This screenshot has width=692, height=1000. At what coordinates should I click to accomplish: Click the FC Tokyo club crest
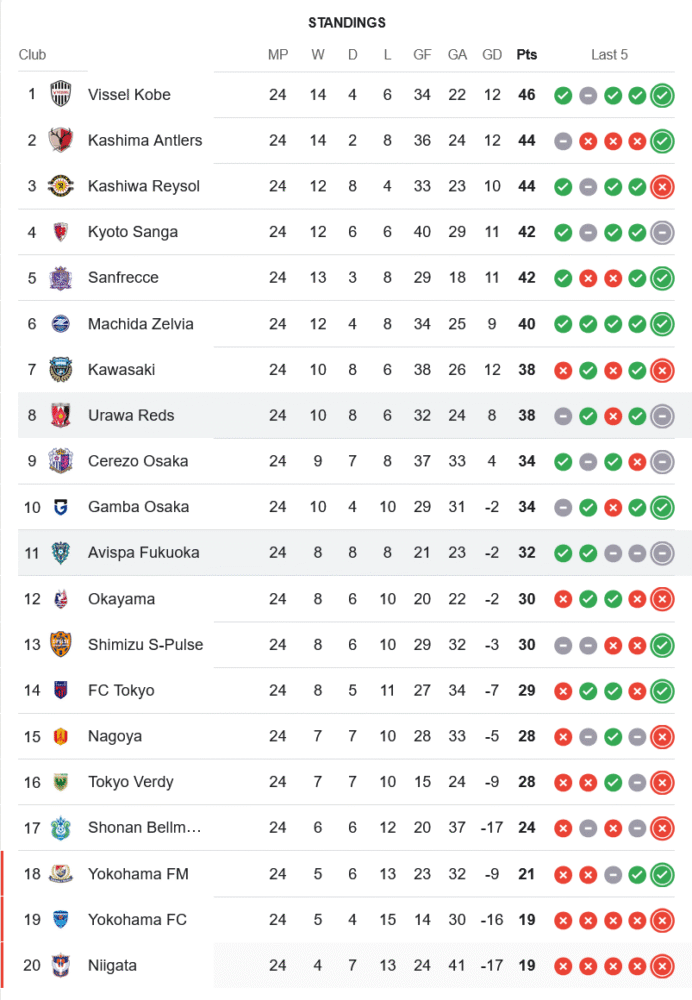61,690
